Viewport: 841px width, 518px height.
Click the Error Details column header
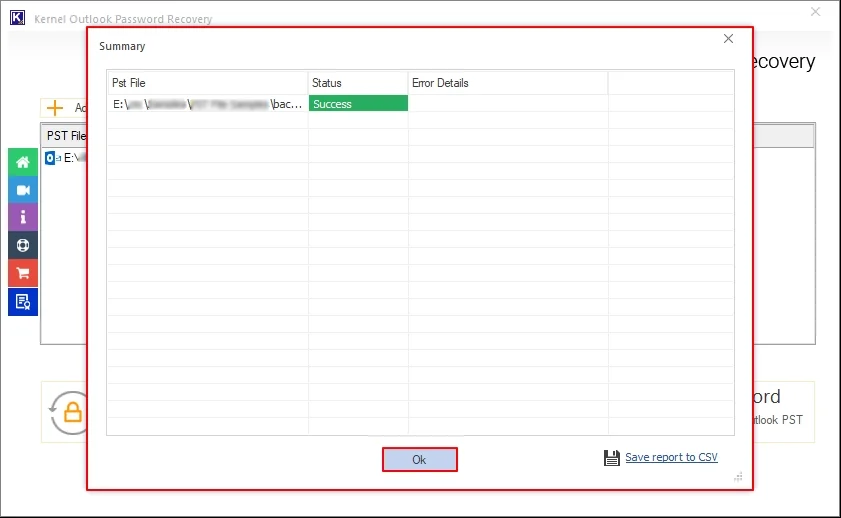(508, 83)
